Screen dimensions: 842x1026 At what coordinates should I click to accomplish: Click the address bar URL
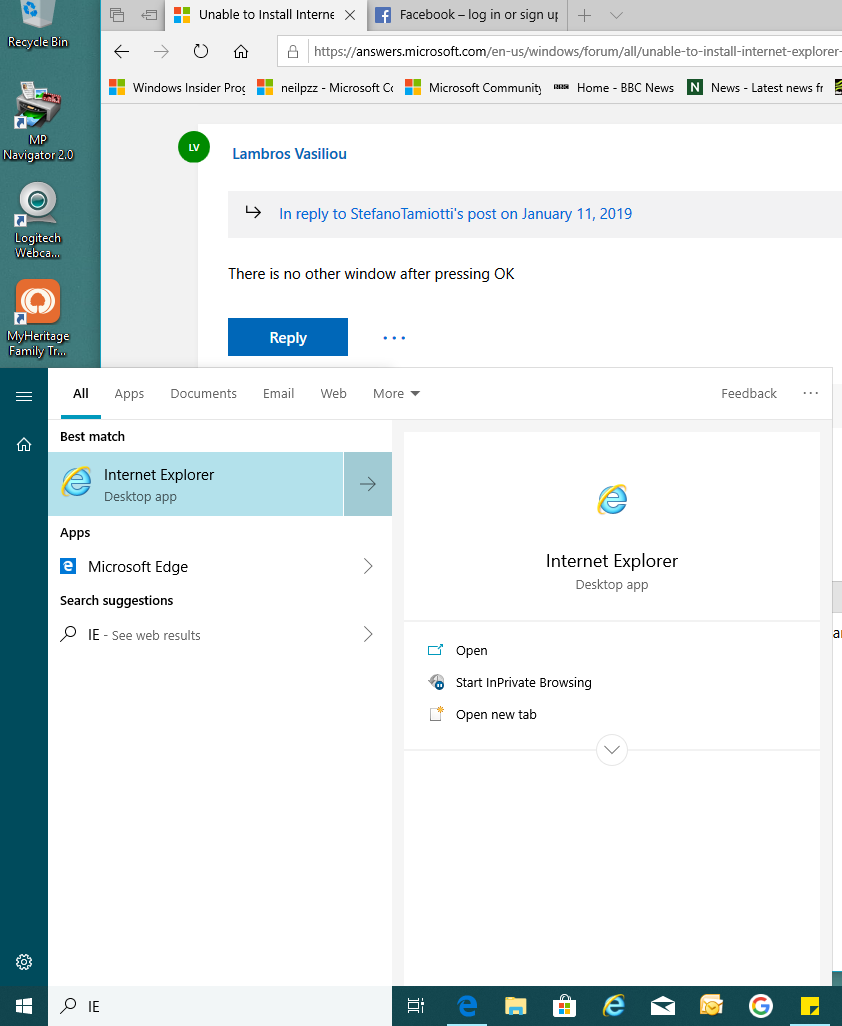click(x=576, y=52)
